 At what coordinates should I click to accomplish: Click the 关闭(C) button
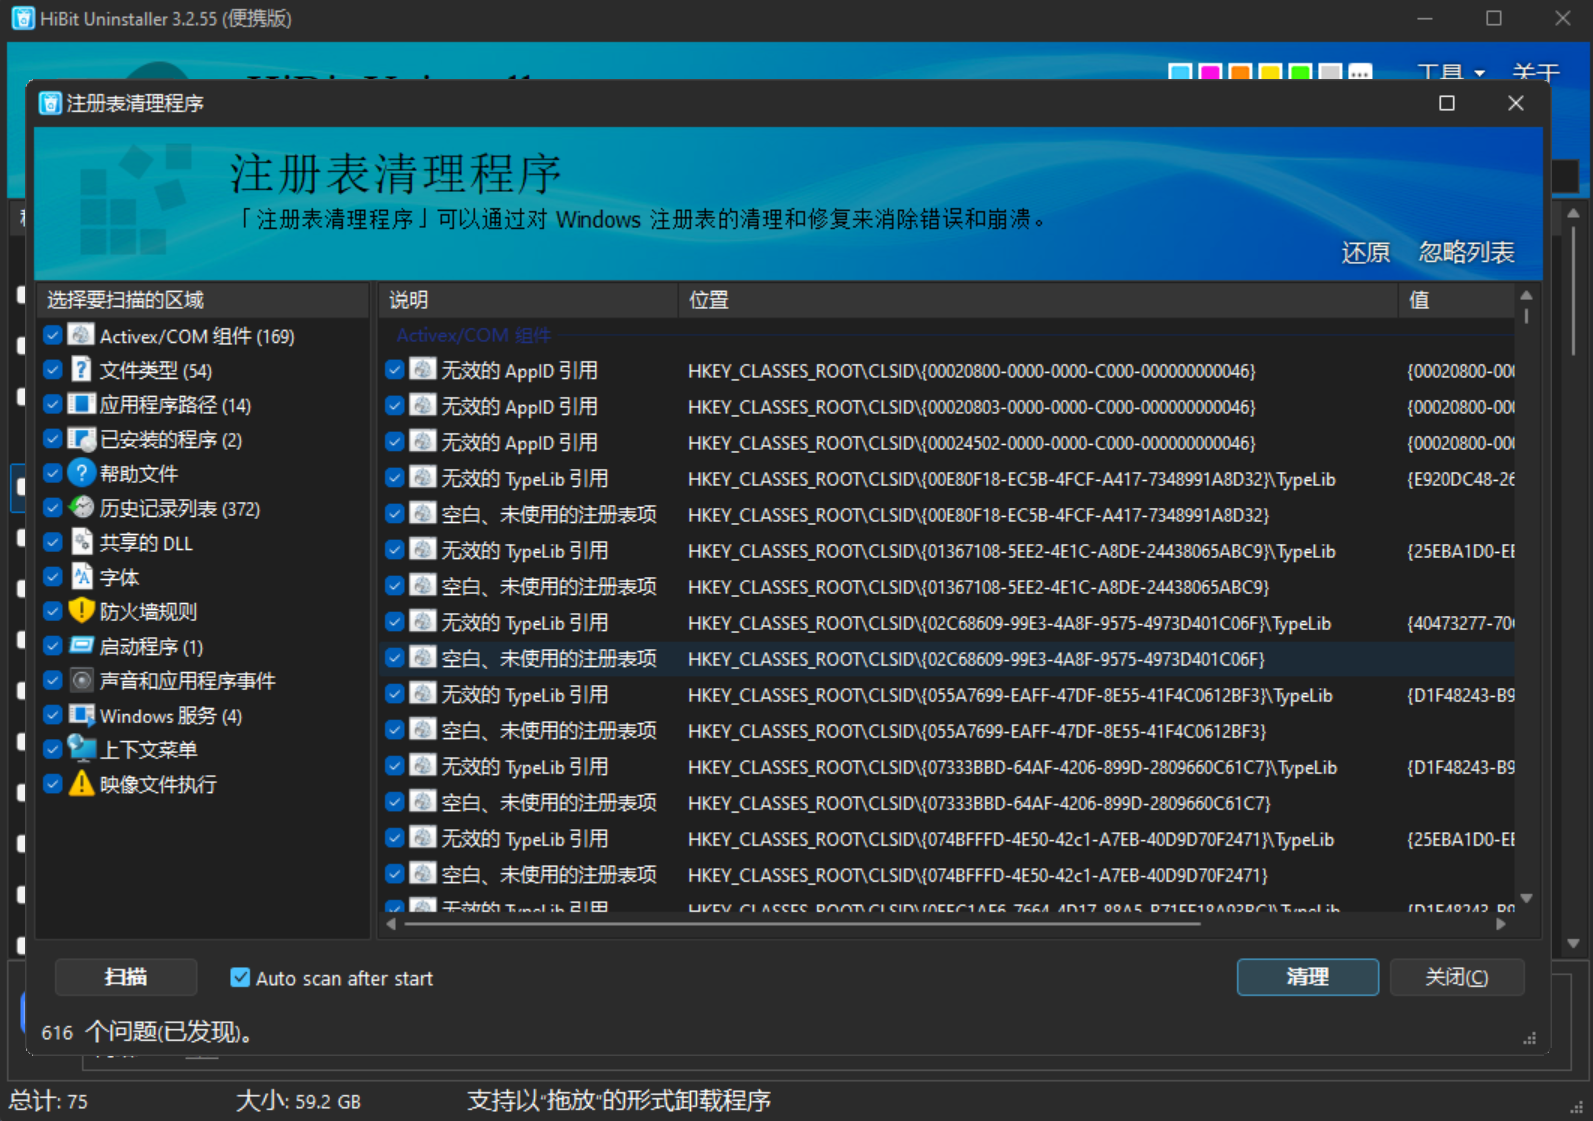coord(1457,977)
